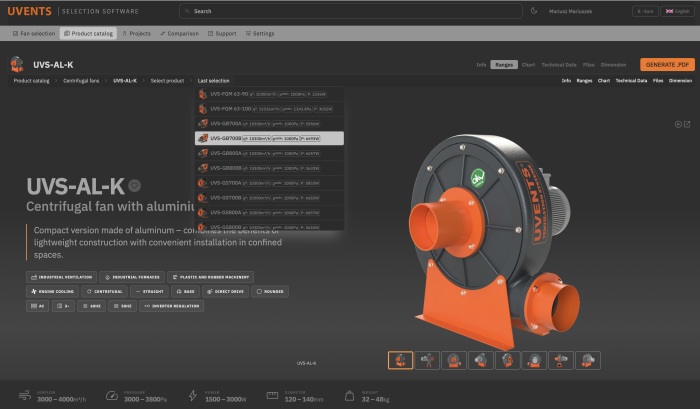Click the pressure gauge icon in bottom bar
Image resolution: width=700 pixels, height=409 pixels.
pos(112,396)
